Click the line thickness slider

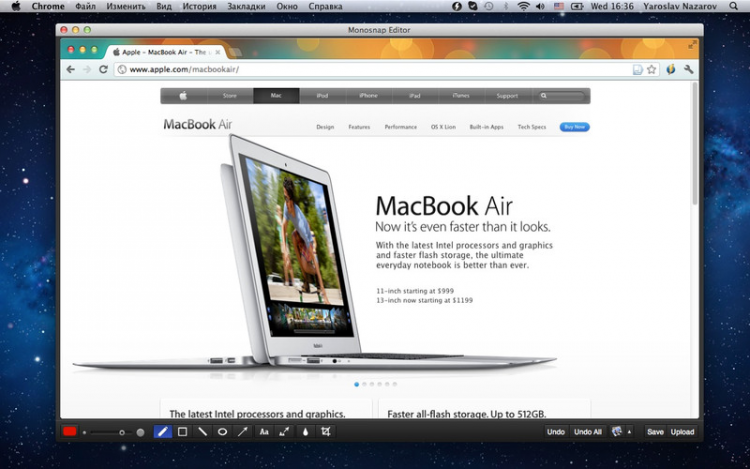(x=112, y=432)
